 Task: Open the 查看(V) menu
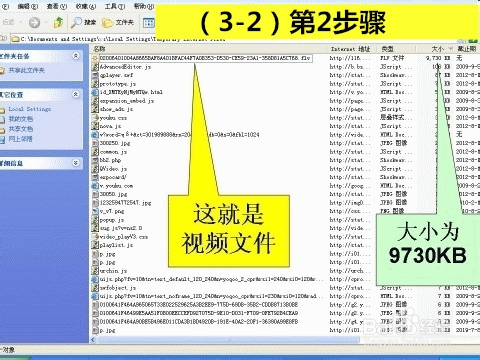click(57, 6)
